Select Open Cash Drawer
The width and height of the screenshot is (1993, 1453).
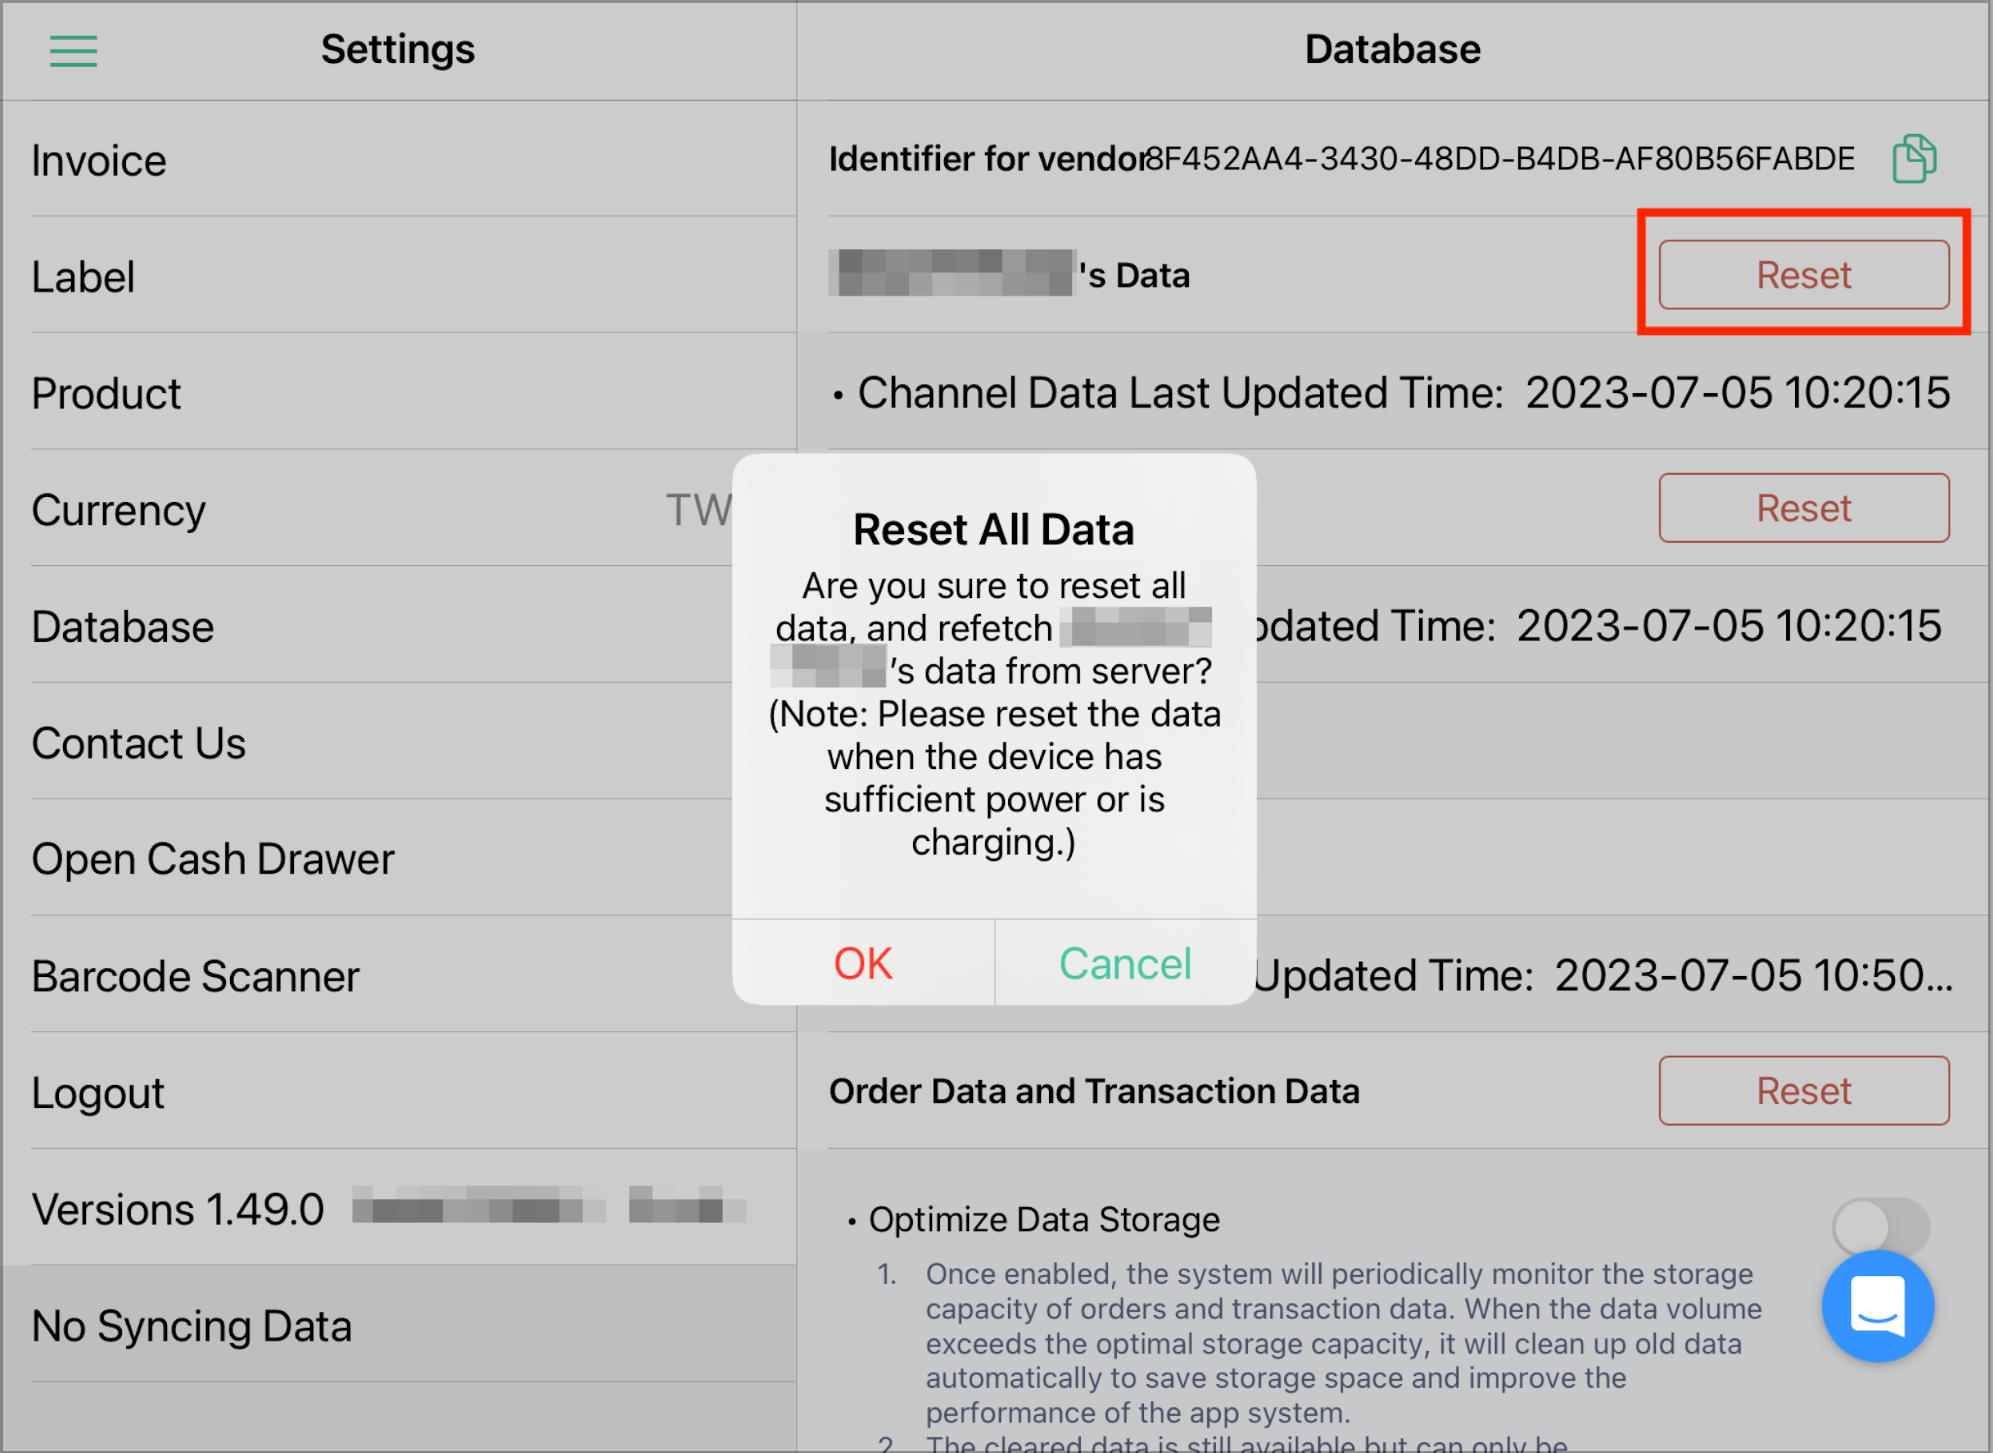click(213, 858)
